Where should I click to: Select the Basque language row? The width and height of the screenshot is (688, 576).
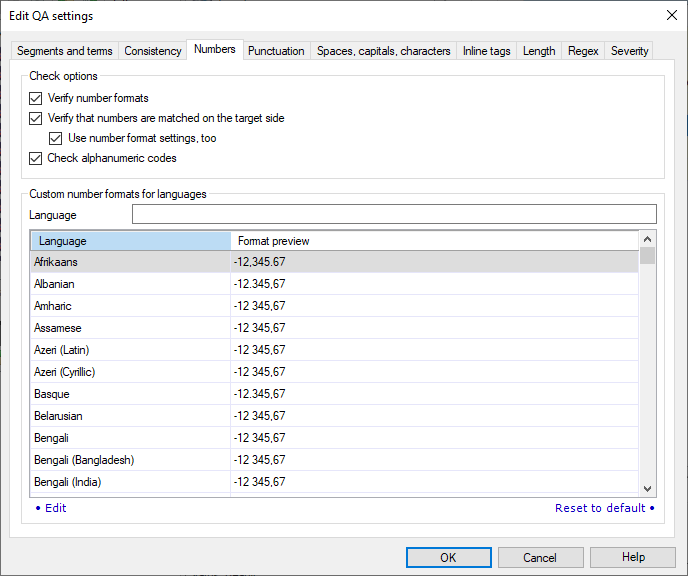click(x=334, y=394)
